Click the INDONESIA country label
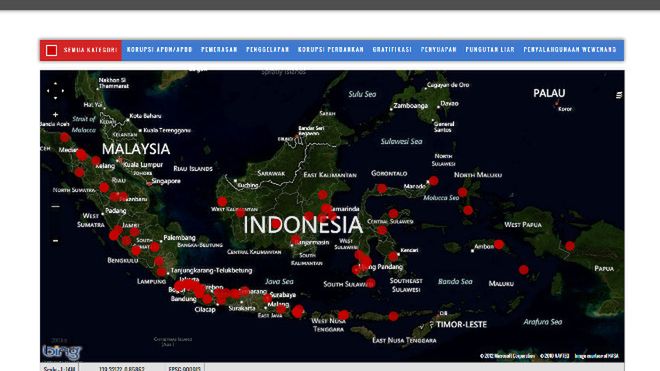 pyautogui.click(x=303, y=225)
